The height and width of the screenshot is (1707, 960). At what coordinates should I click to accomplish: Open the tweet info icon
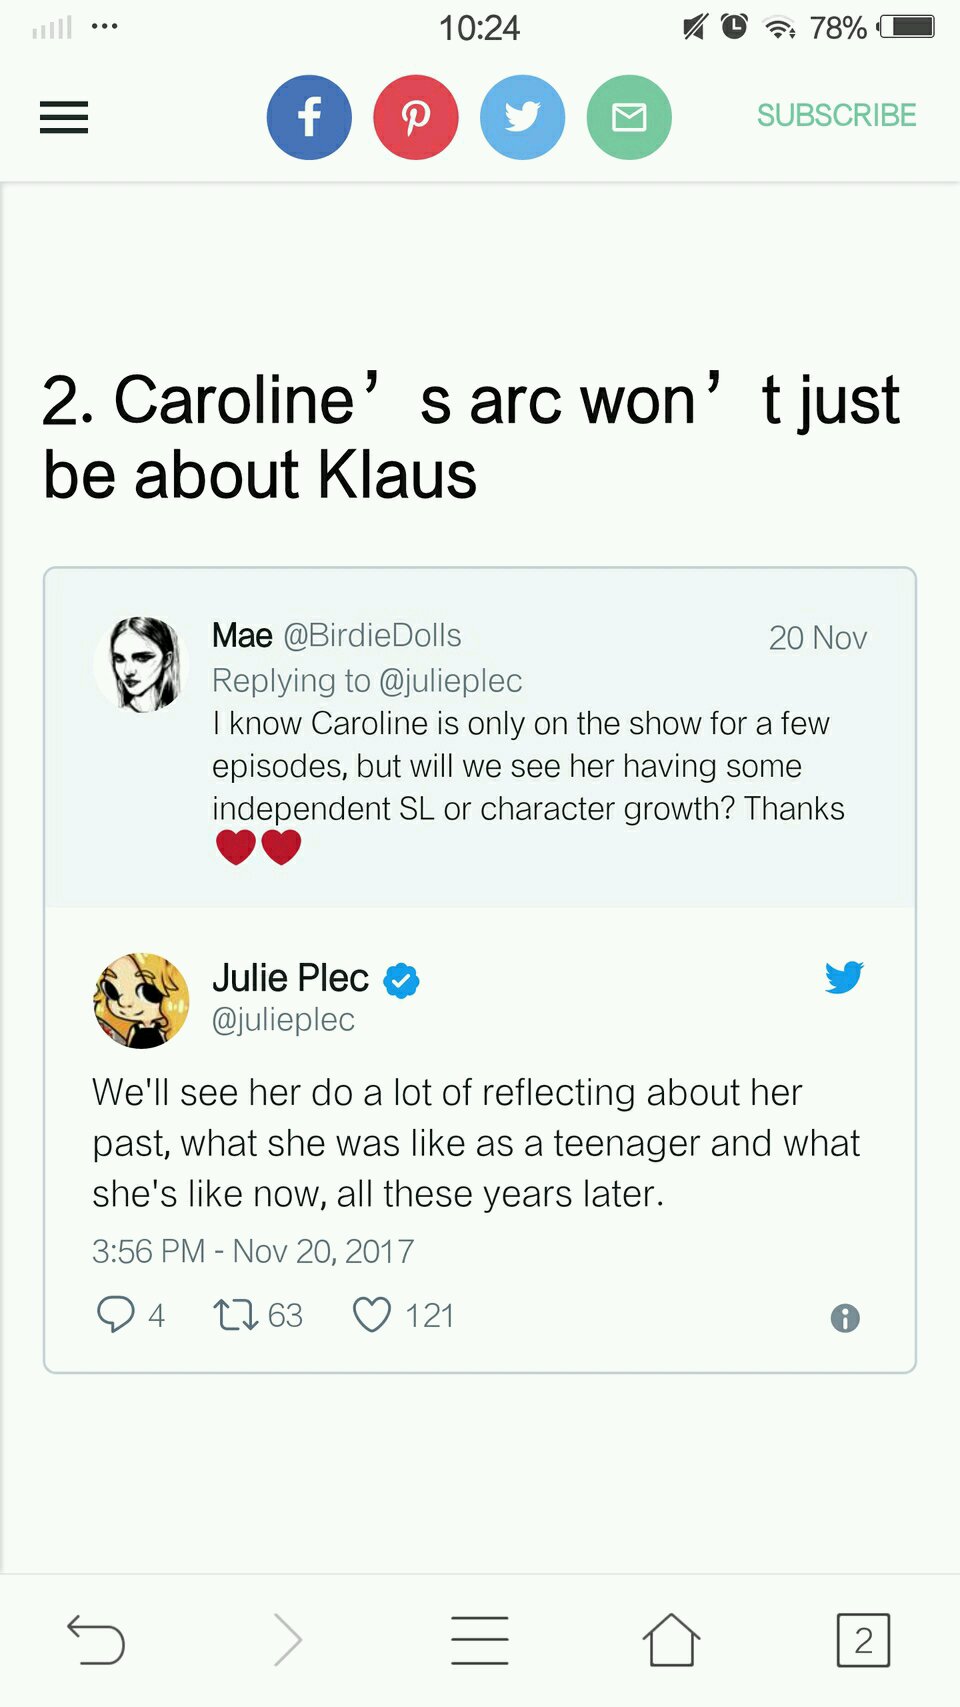point(845,1318)
